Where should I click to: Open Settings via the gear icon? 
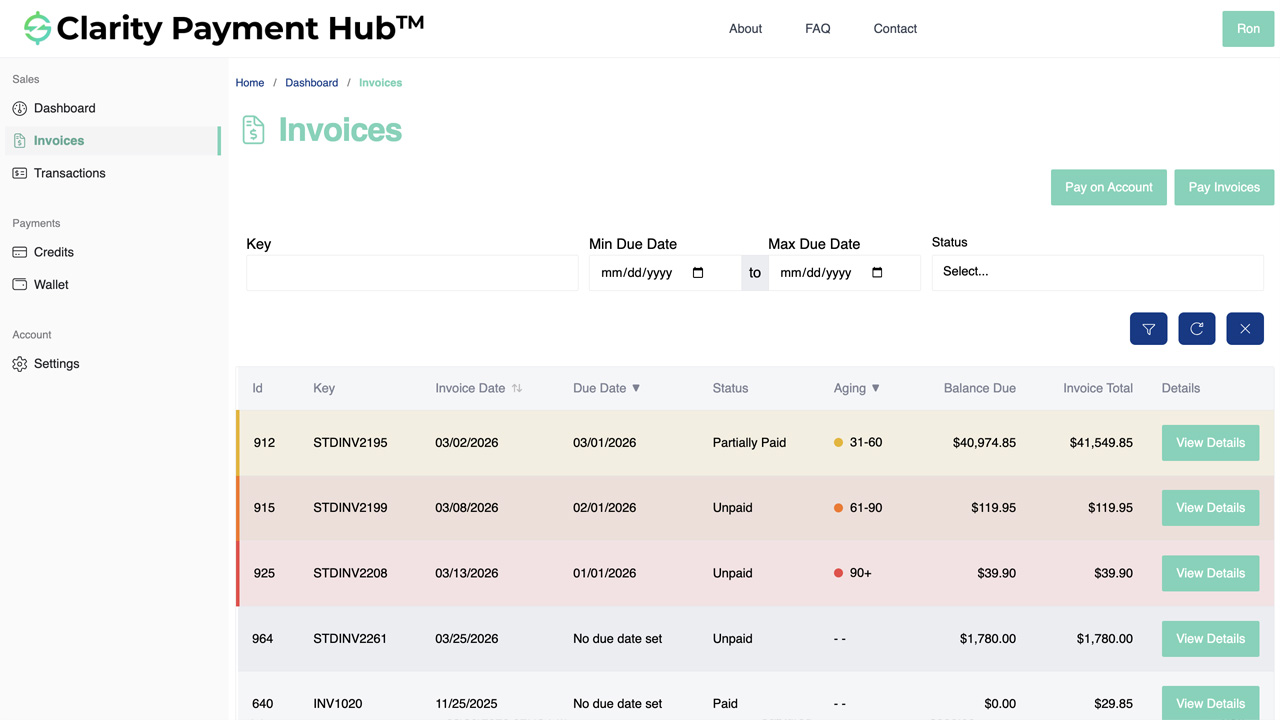pyautogui.click(x=19, y=364)
